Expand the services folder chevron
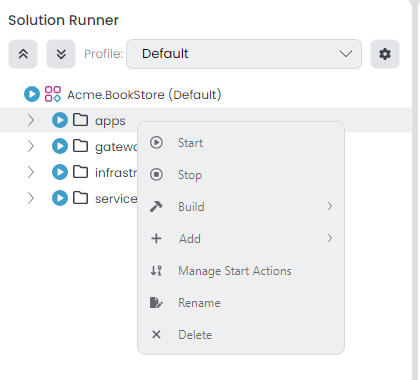420x380 pixels. click(x=31, y=198)
